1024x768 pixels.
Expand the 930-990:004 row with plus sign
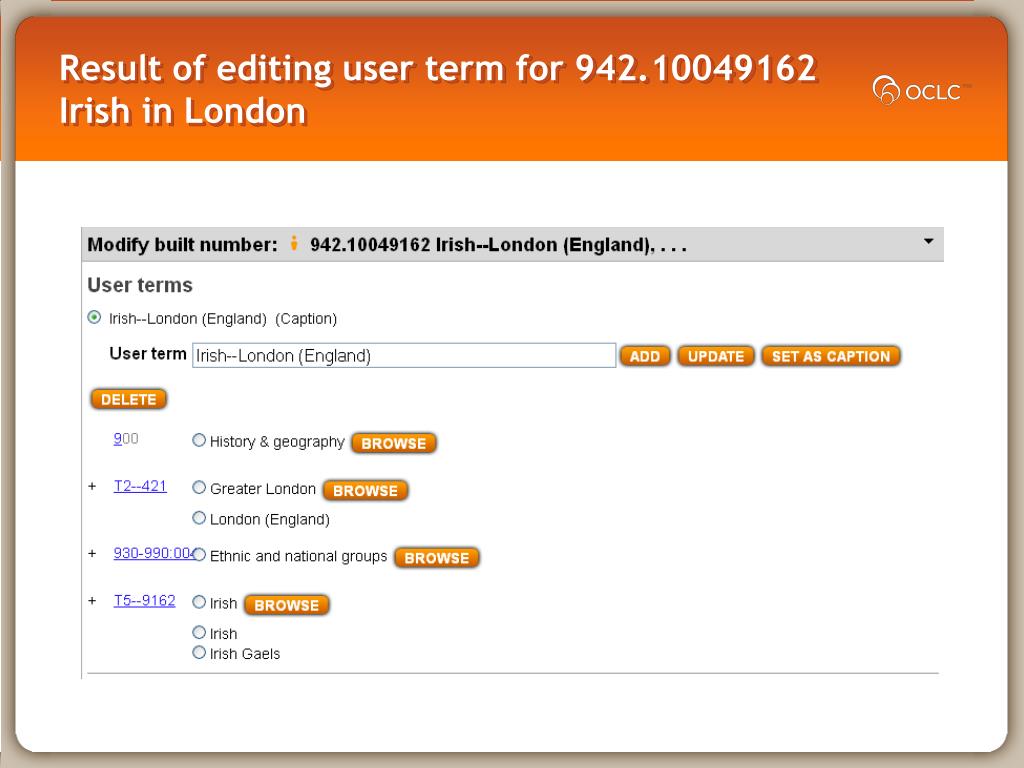(x=92, y=554)
